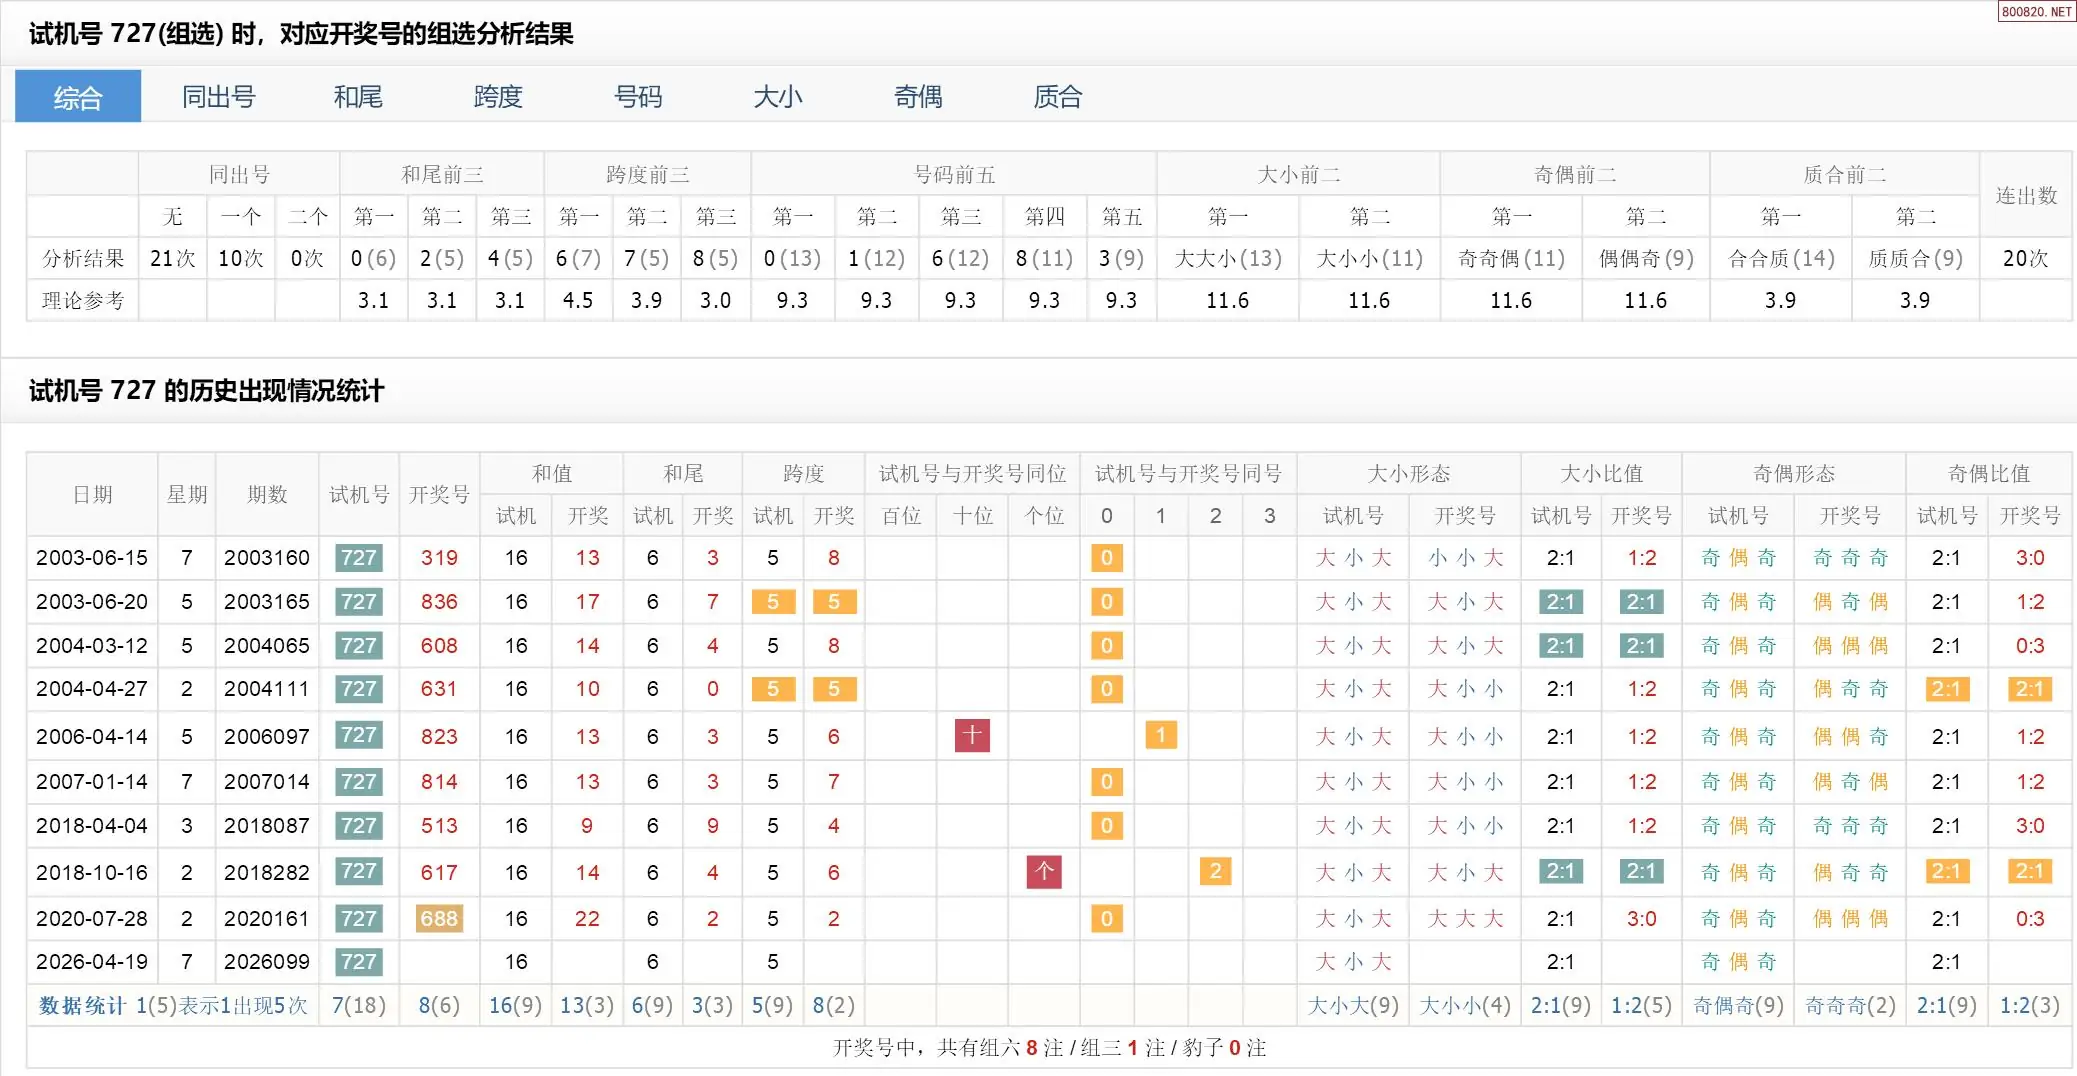Click the red 个 position badge
2077x1076 pixels.
[1044, 872]
